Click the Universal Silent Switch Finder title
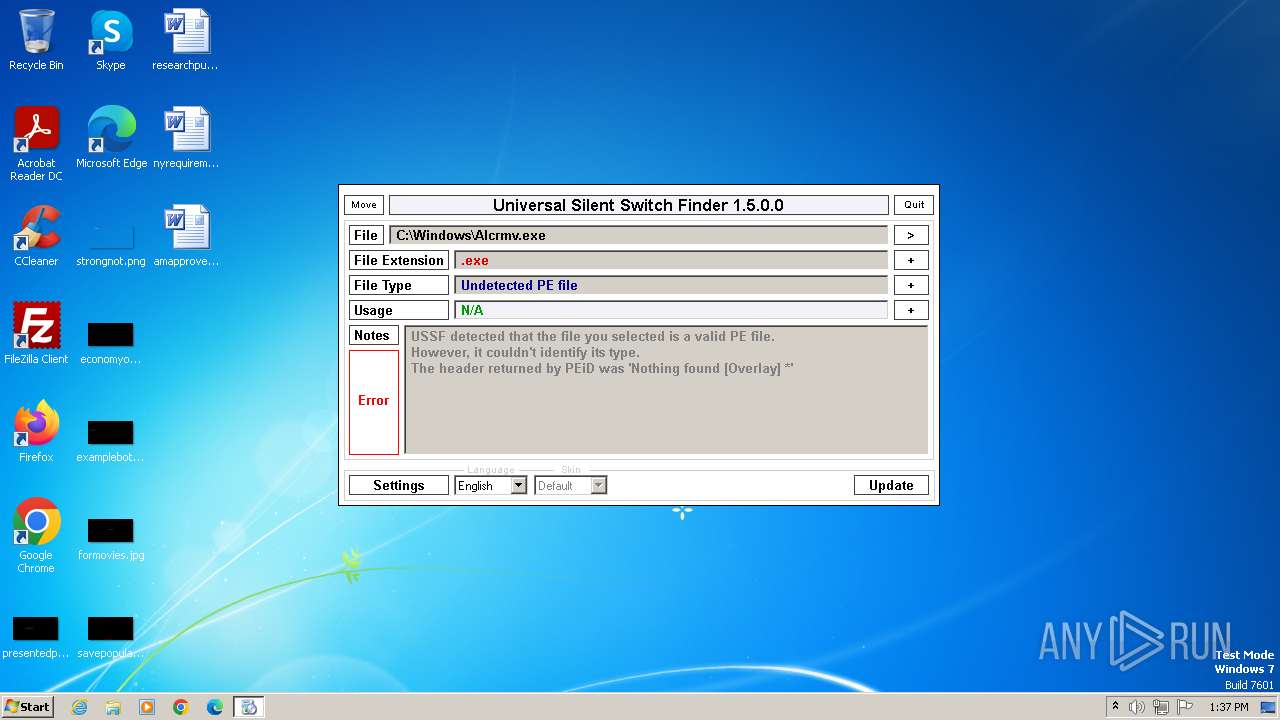Viewport: 1280px width, 720px height. click(638, 205)
